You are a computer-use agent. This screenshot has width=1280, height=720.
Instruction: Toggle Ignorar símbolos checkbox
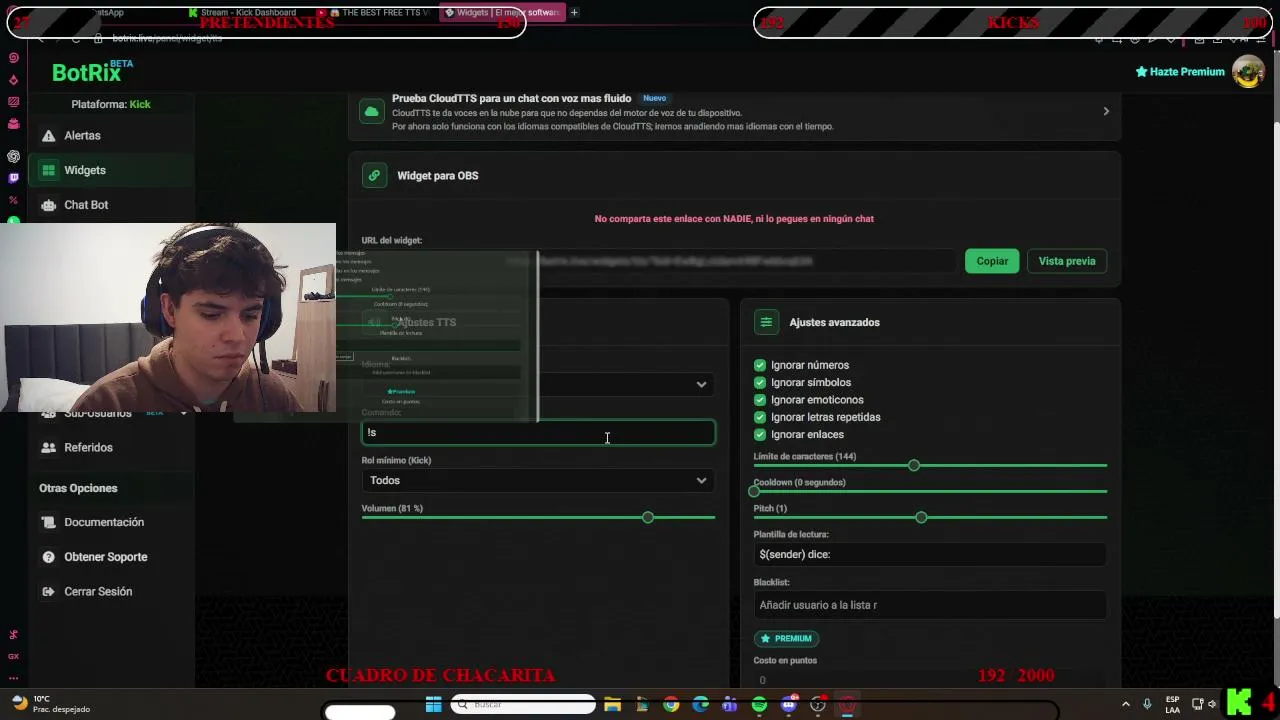click(x=760, y=383)
